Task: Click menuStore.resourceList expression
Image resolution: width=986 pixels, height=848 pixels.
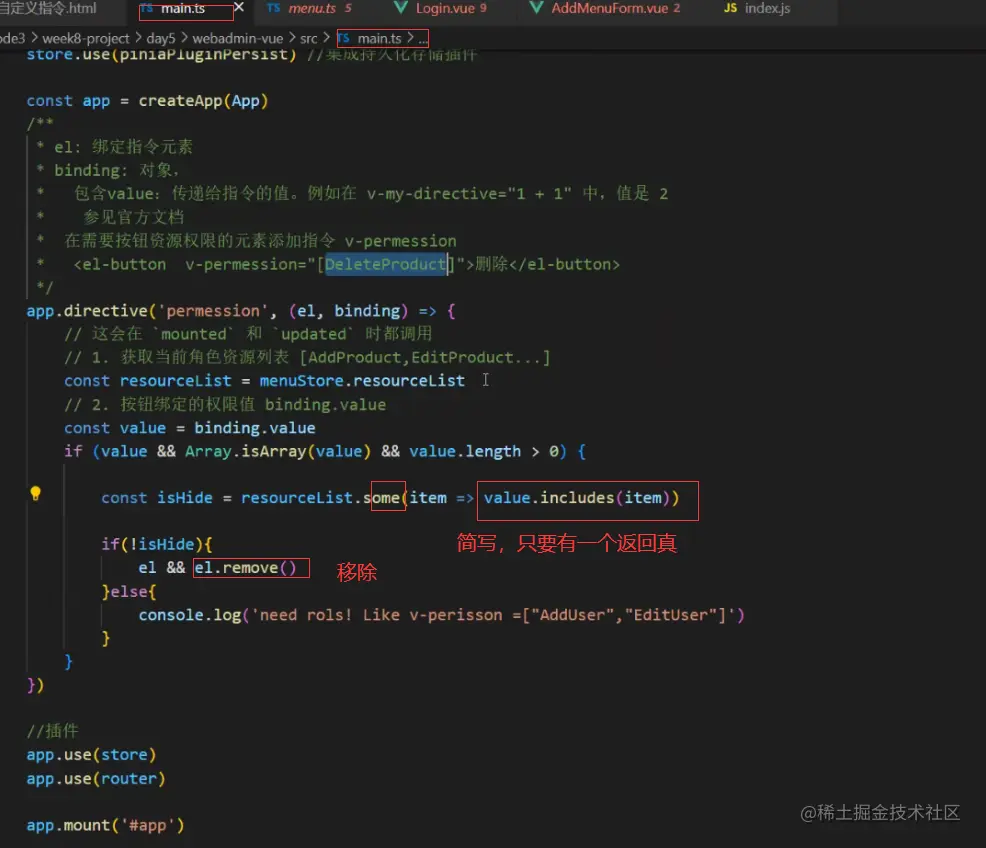Action: click(362, 381)
